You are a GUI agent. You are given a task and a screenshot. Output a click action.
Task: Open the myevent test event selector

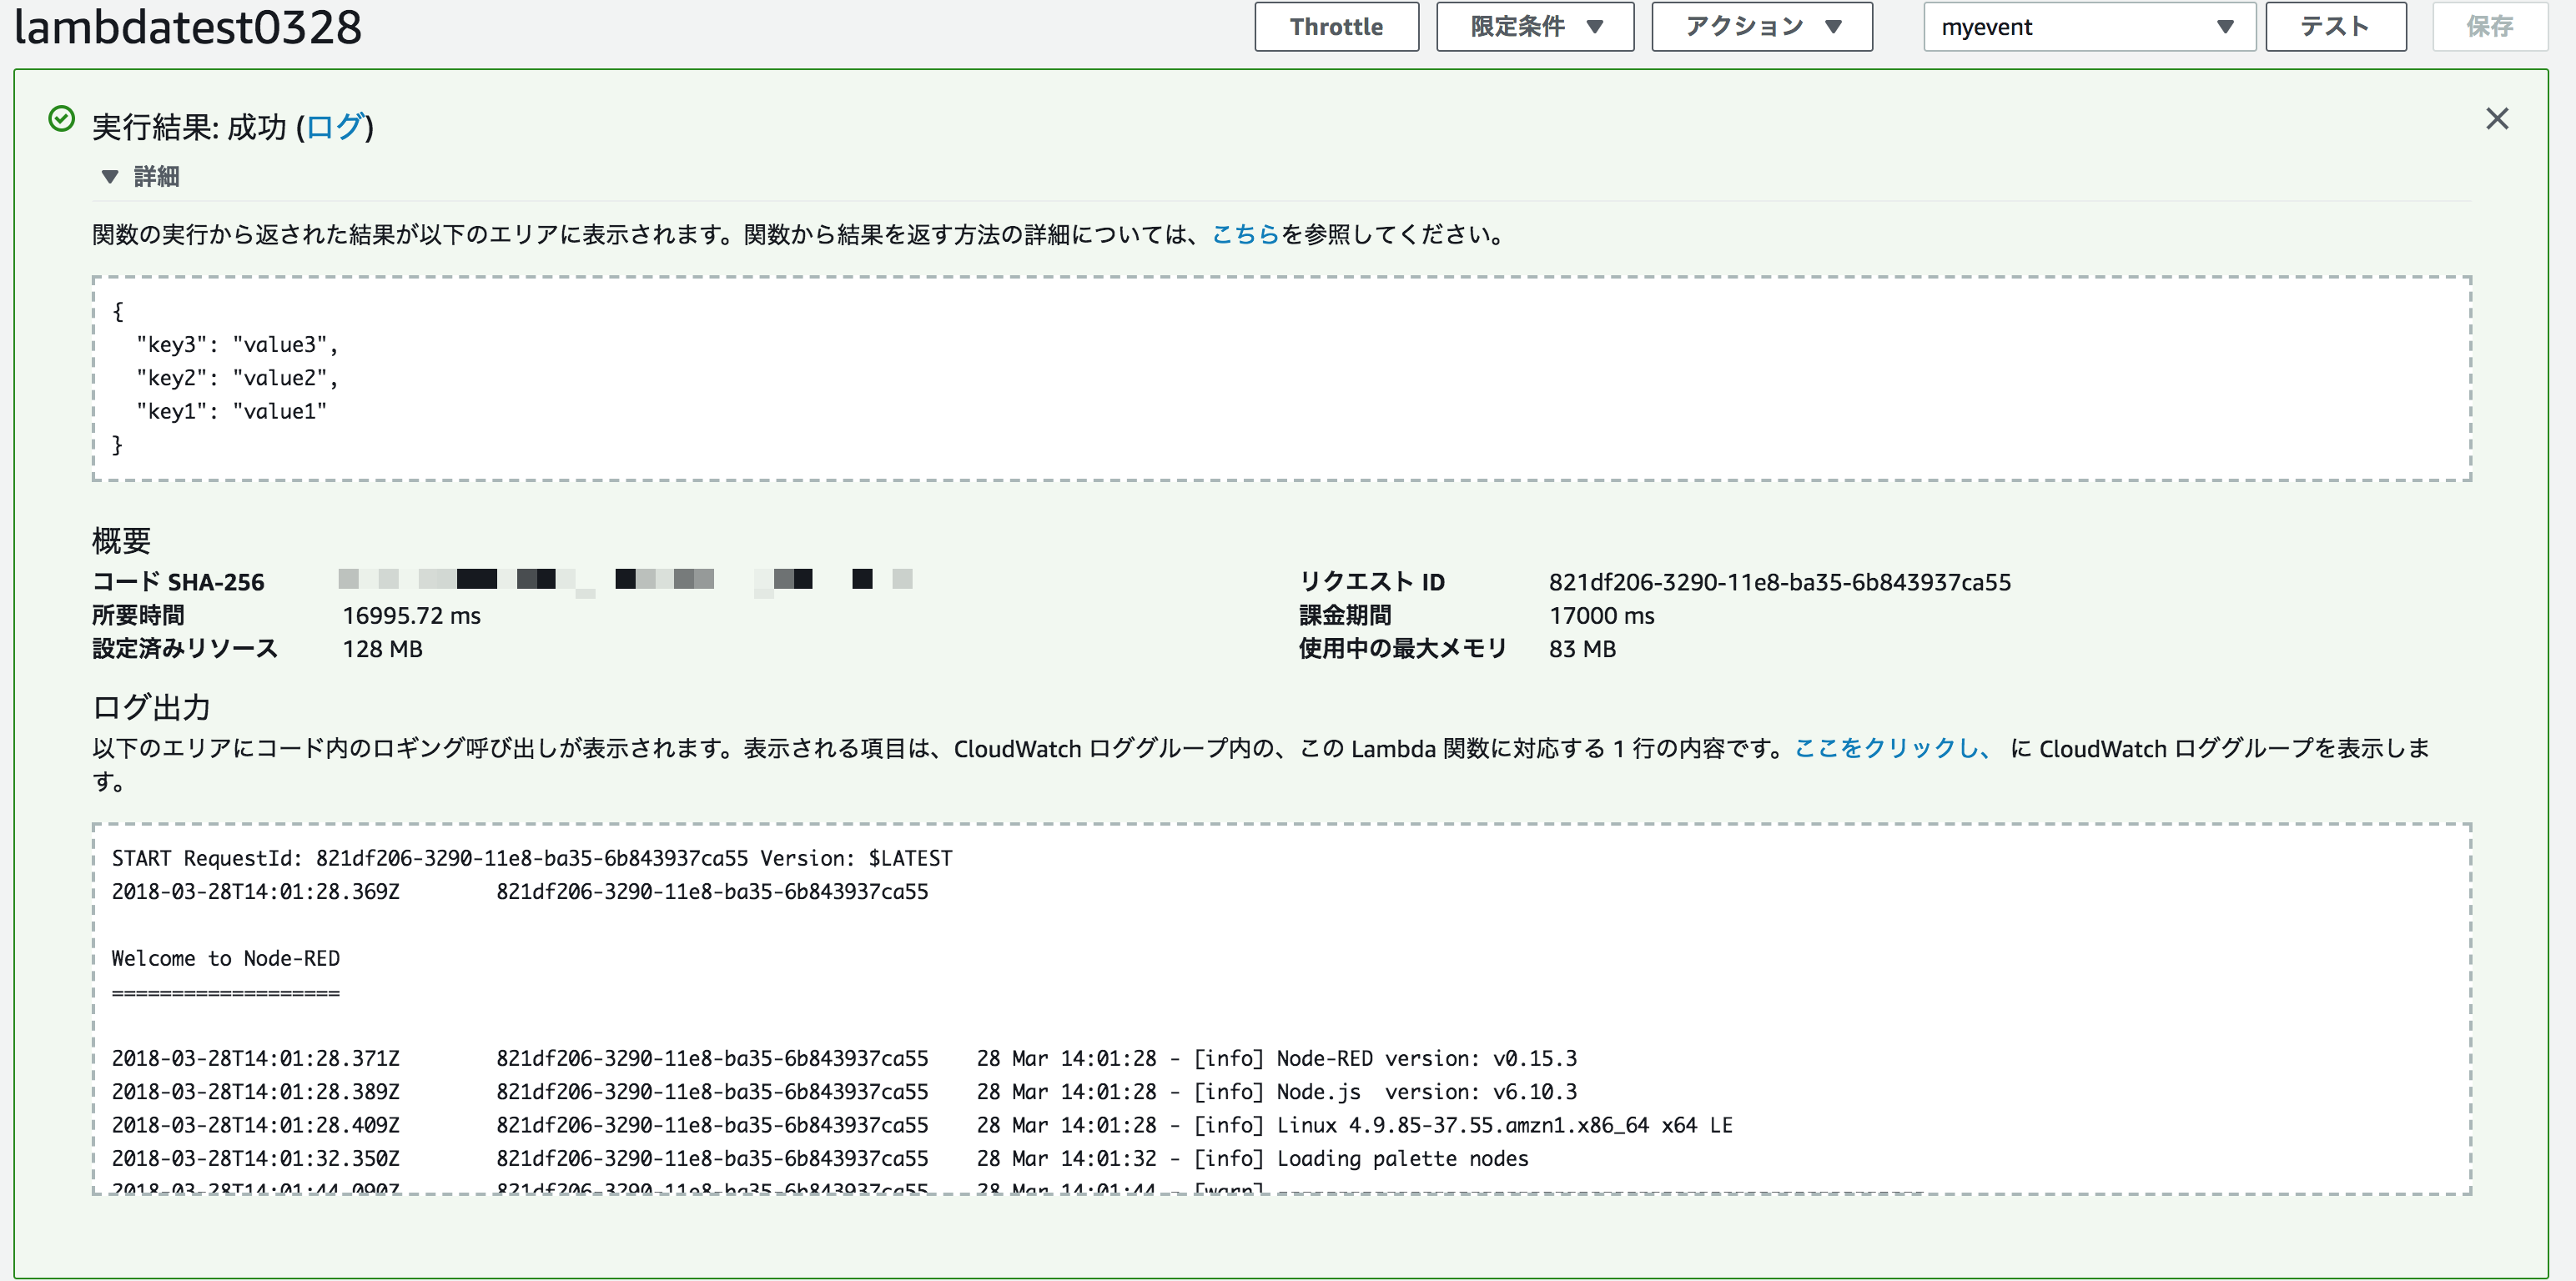coord(2088,27)
